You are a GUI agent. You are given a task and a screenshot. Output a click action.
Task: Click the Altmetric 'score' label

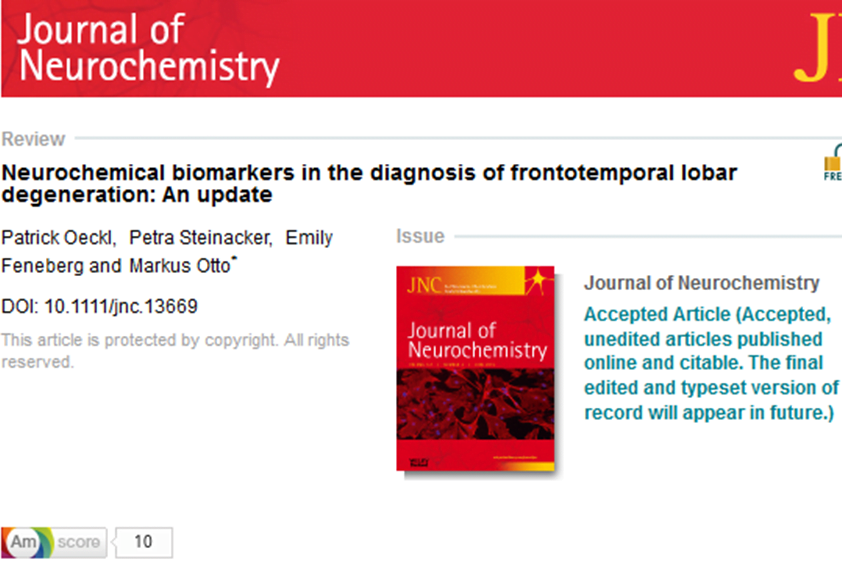78,542
